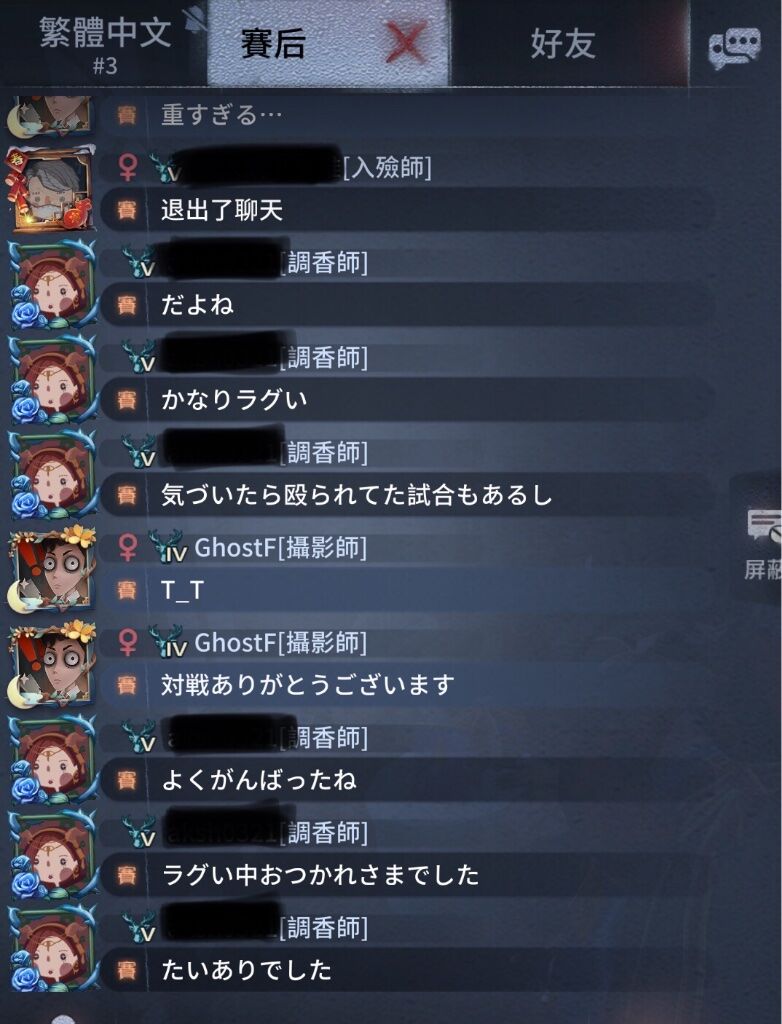This screenshot has height=1024, width=782.
Task: Click the female gender icon by the 入殮師 player
Action: [x=128, y=167]
